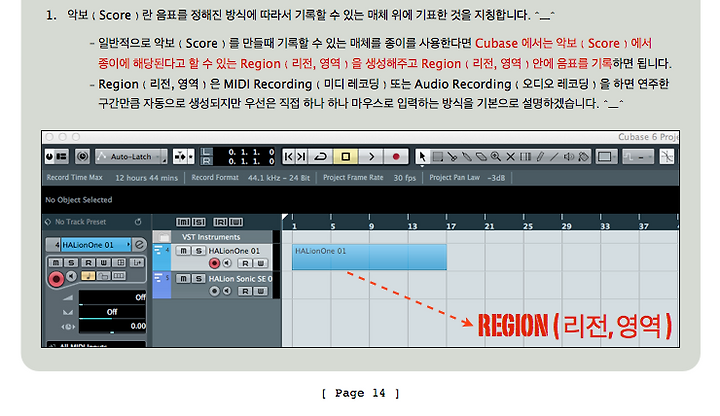The image size is (720, 416).
Task: Click Record Format 44.1 kHz - 24 Bit
Action: pyautogui.click(x=279, y=178)
